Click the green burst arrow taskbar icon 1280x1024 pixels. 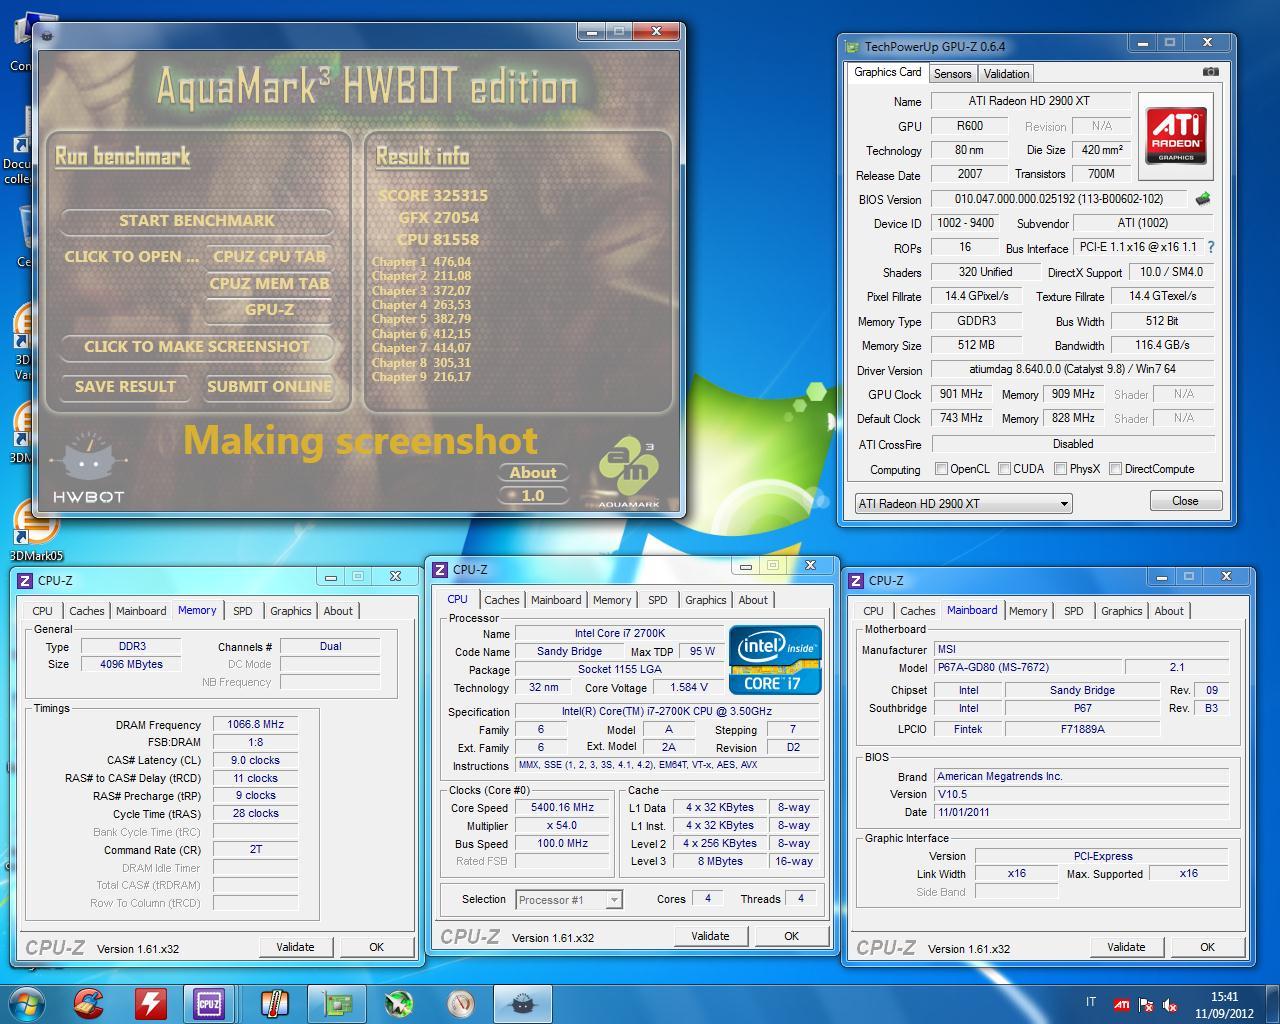pos(399,1002)
